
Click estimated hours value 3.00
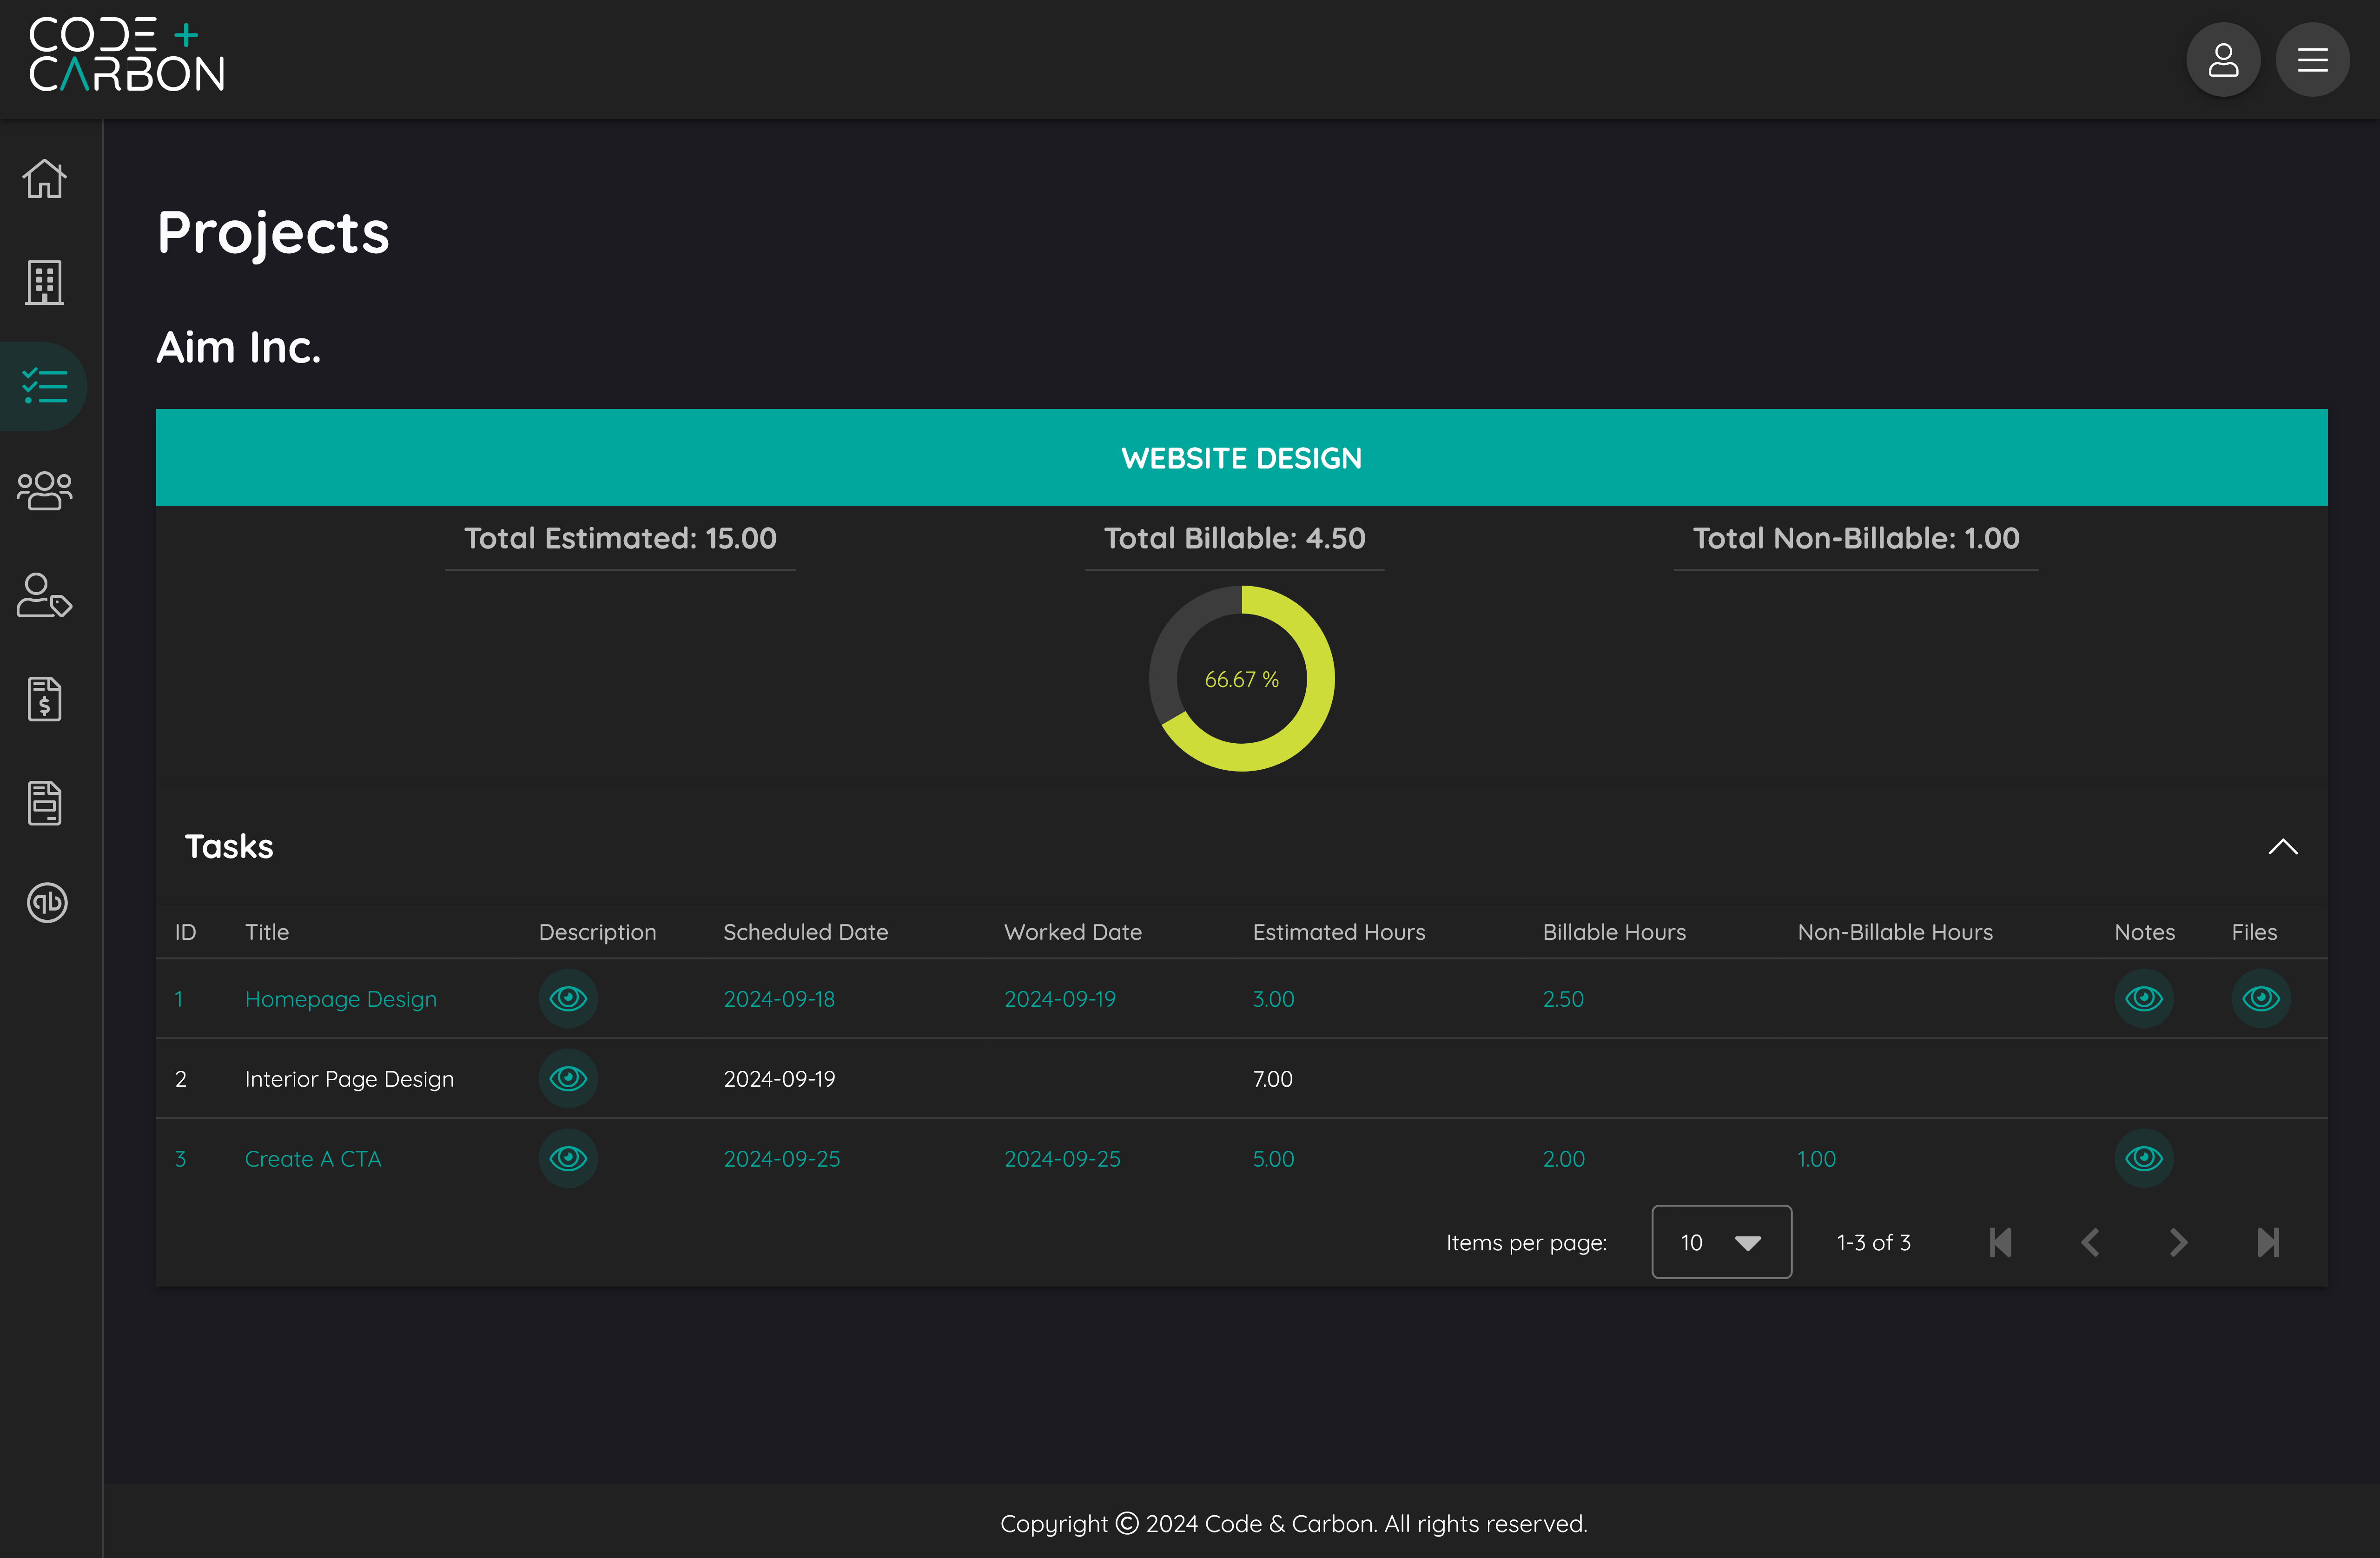coord(1273,999)
